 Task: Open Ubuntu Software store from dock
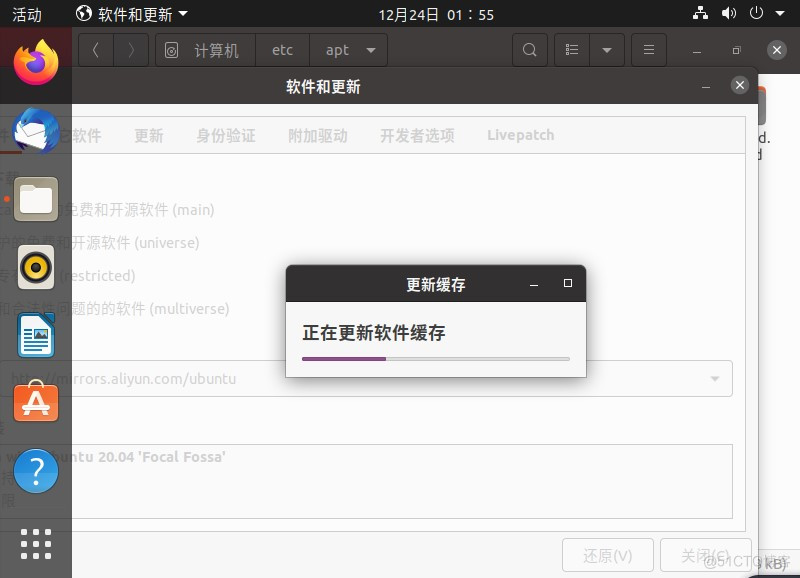coord(36,402)
